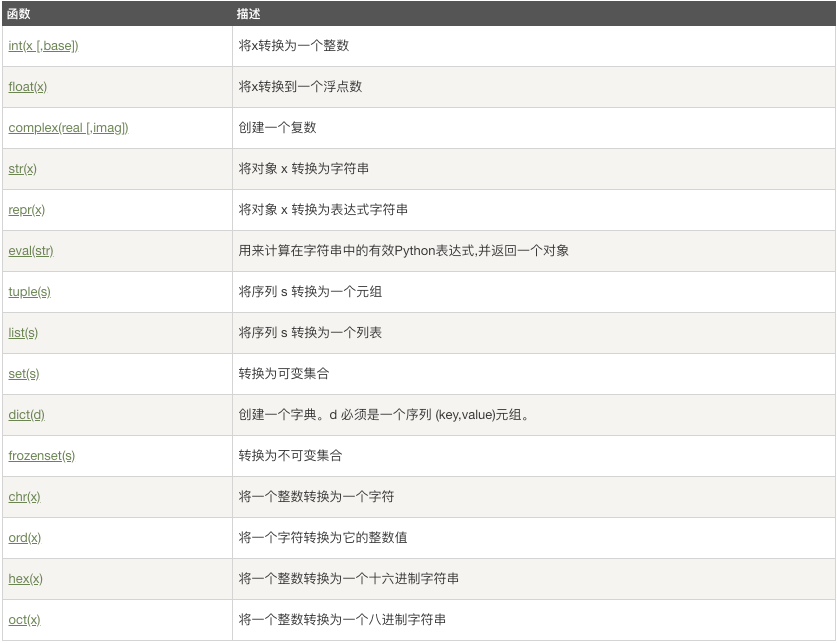
Task: Click the eval(str) link
Action: pos(31,251)
